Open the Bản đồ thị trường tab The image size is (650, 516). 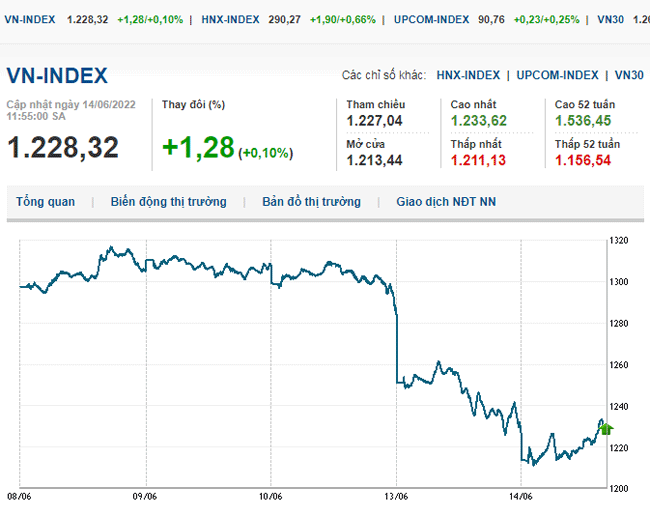(x=311, y=202)
